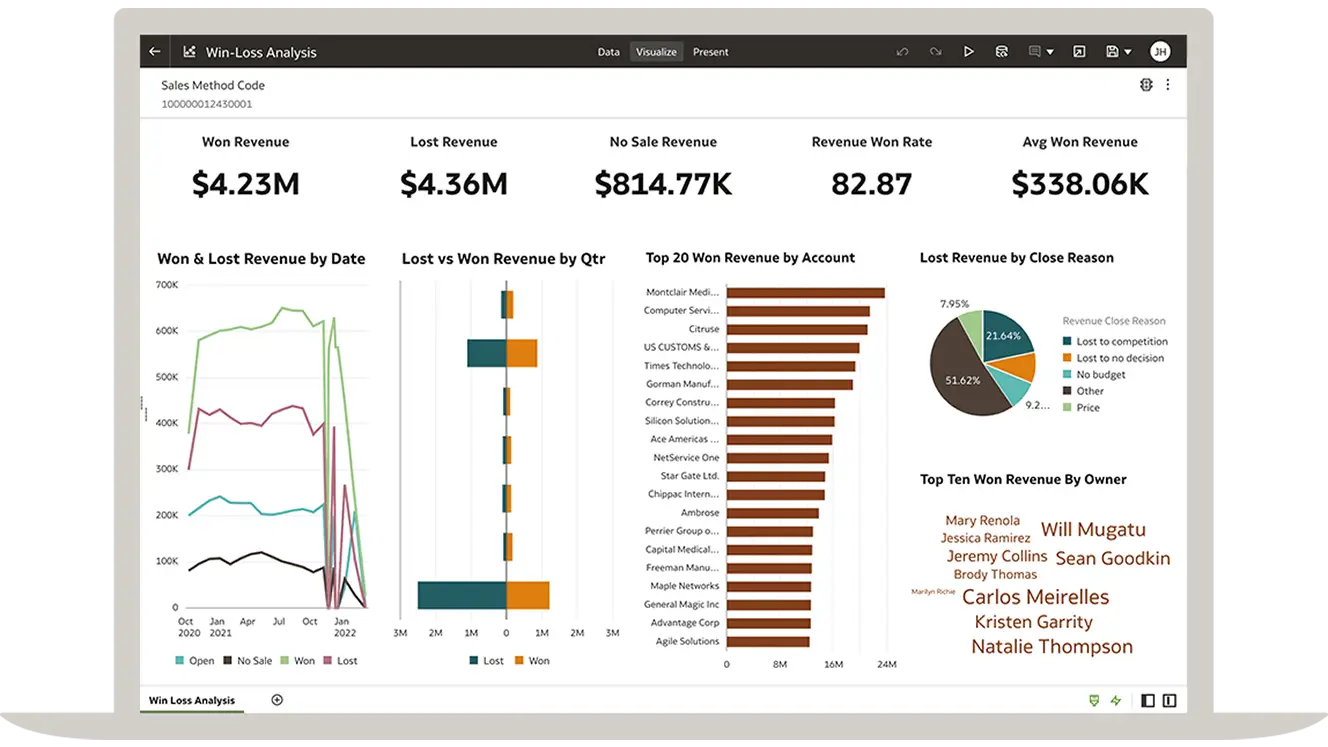
Task: Click the Won & Lost Revenue by Date title
Action: pyautogui.click(x=261, y=259)
